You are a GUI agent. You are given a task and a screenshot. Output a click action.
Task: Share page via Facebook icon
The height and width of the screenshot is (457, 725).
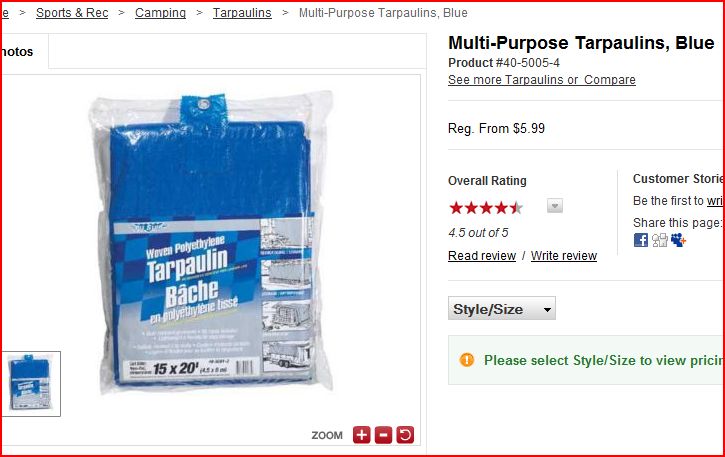640,240
